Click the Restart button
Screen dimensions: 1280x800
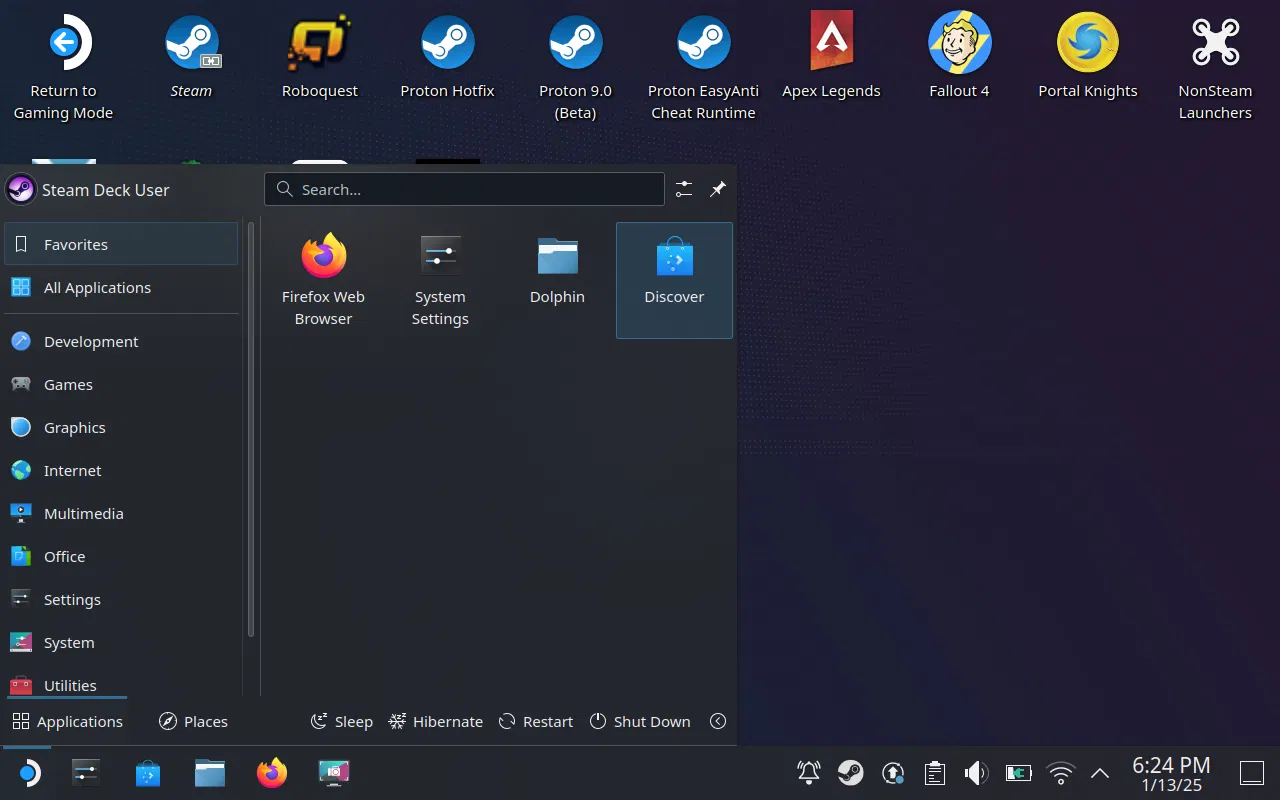[x=536, y=721]
